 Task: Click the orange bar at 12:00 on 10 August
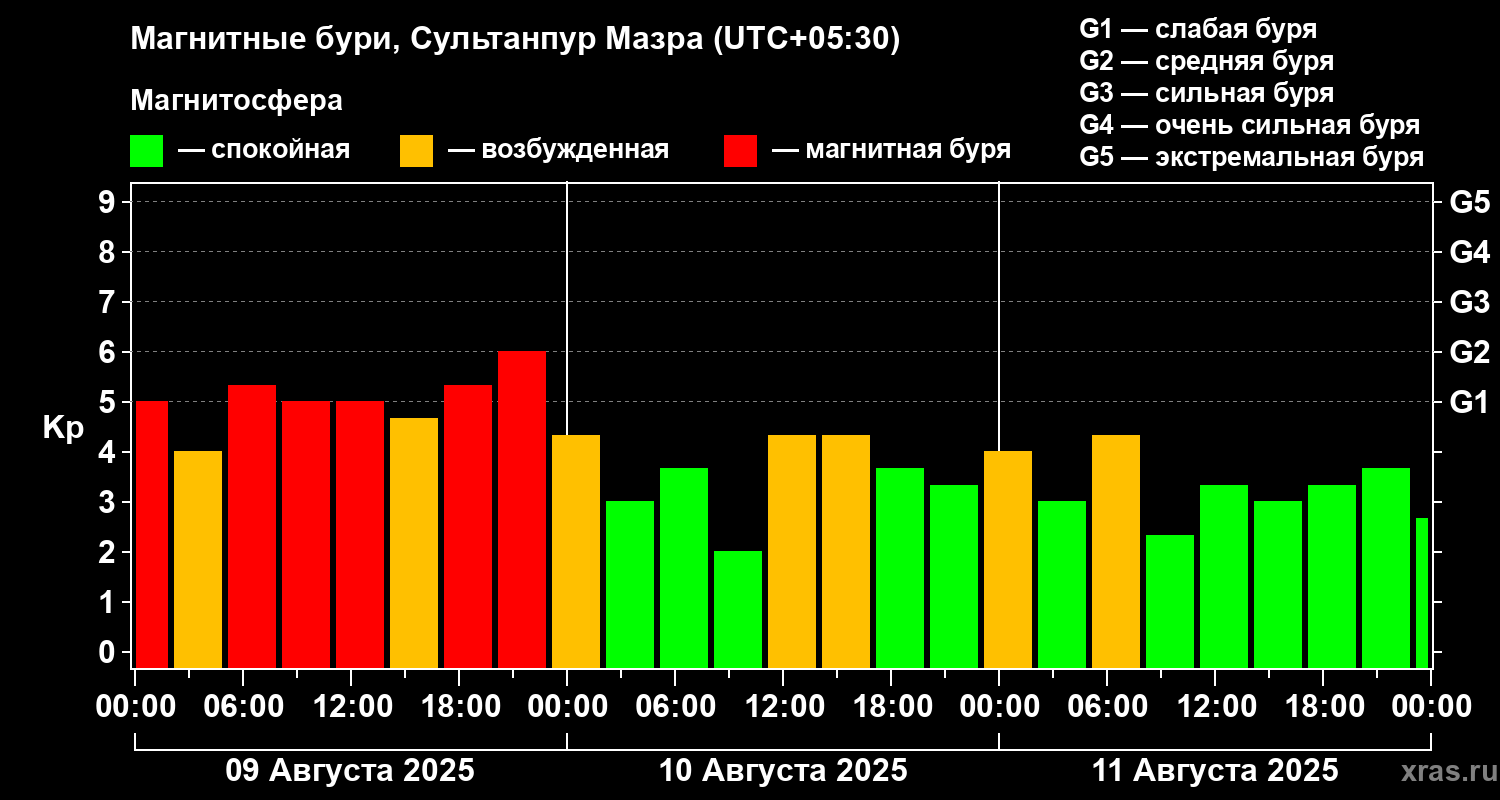pos(792,552)
